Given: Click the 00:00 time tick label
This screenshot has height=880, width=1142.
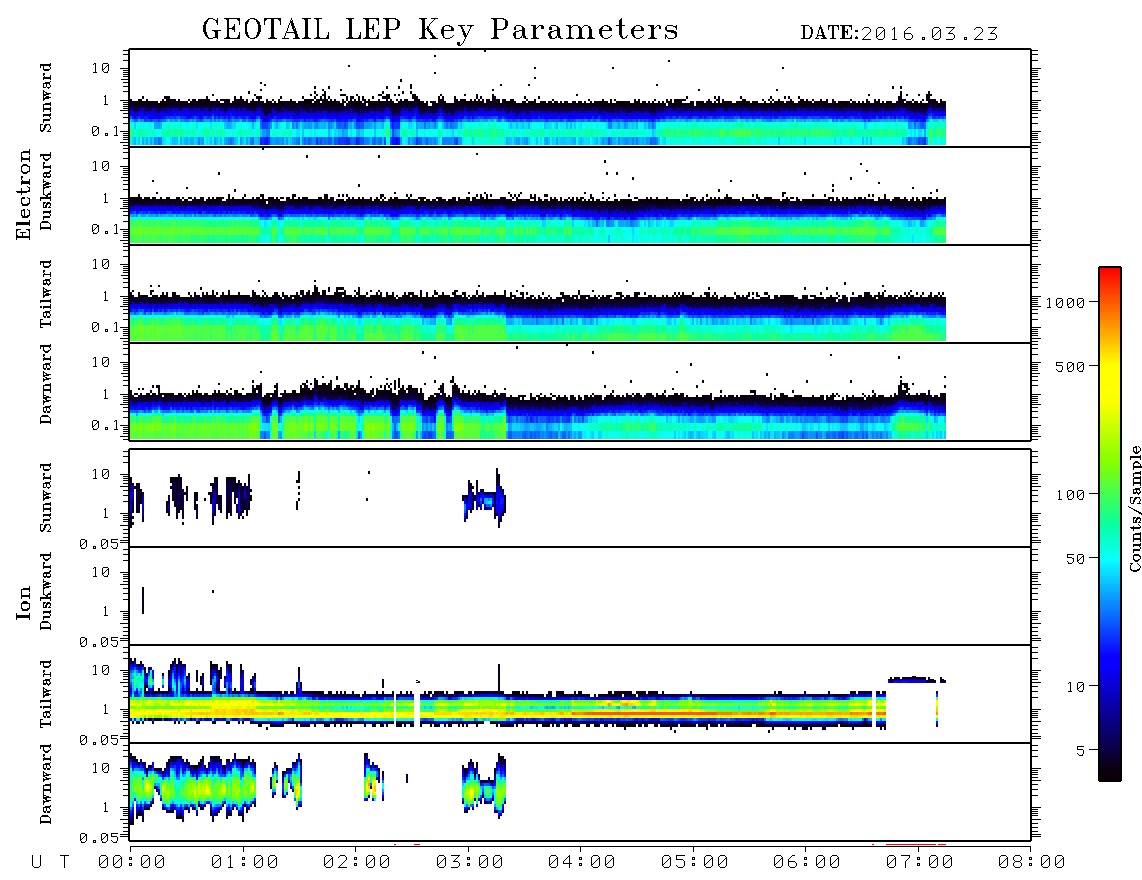Looking at the screenshot, I should coord(132,863).
